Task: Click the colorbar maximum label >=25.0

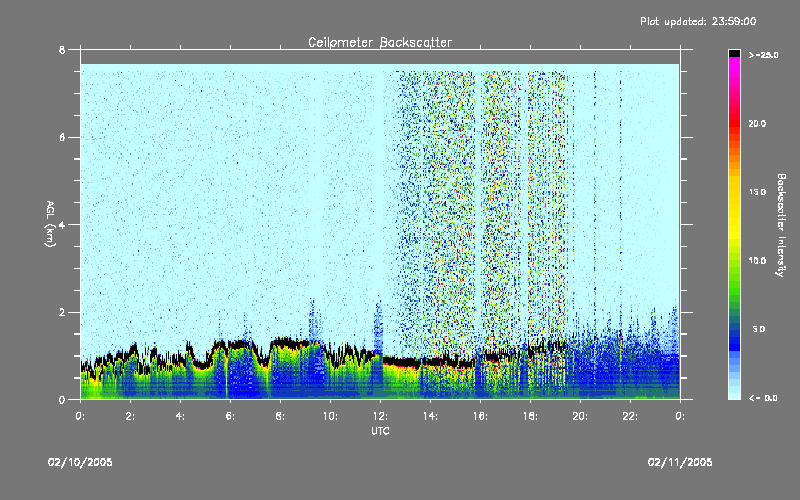Action: pyautogui.click(x=763, y=55)
